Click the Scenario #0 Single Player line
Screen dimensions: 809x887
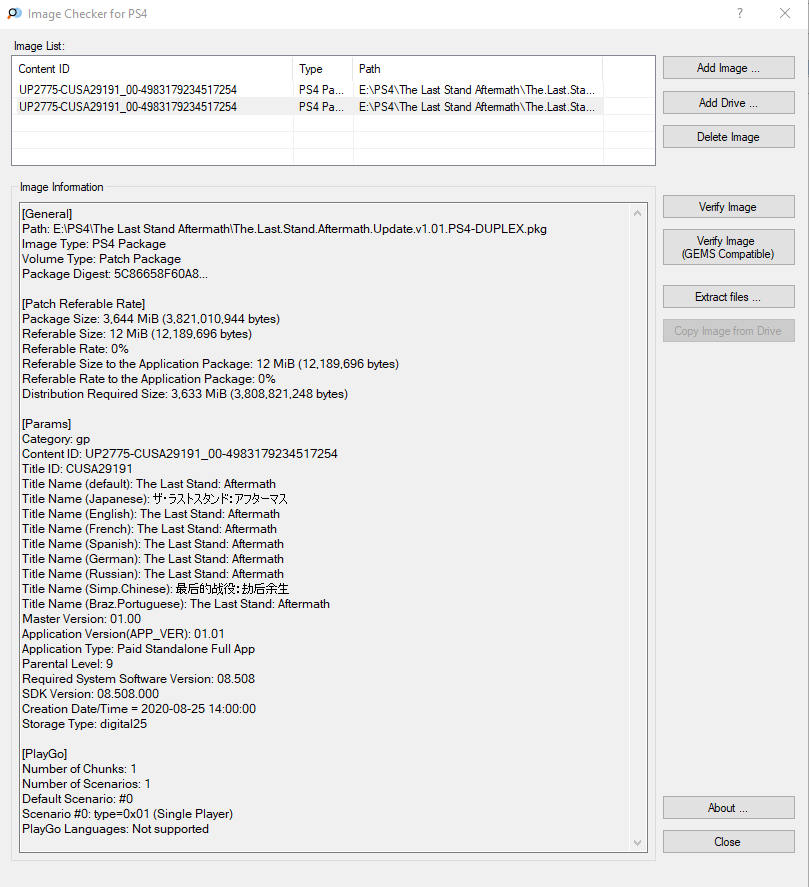pos(127,814)
